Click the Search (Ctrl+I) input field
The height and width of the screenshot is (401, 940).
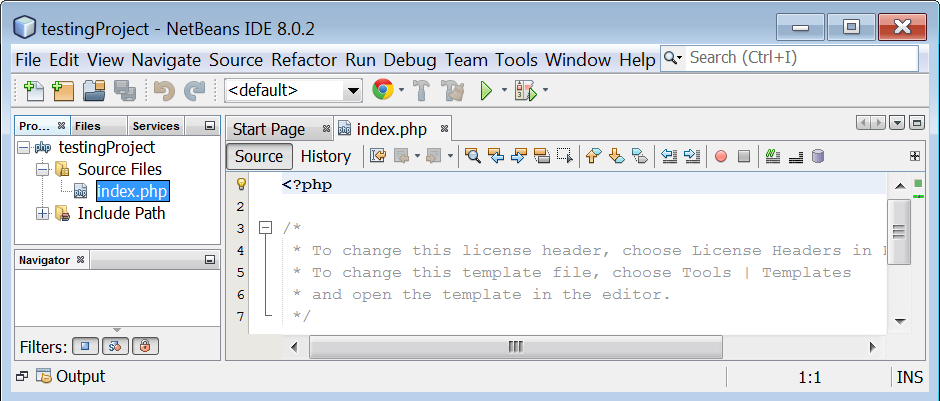(802, 58)
